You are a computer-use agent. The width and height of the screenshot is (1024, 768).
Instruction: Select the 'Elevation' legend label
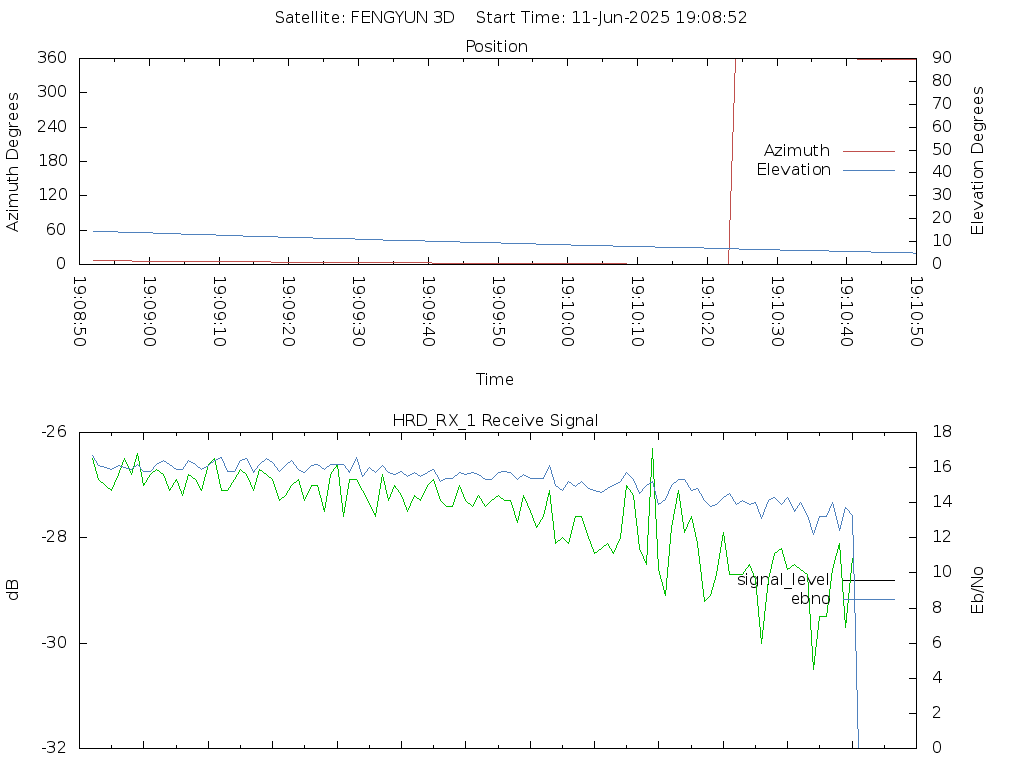793,170
